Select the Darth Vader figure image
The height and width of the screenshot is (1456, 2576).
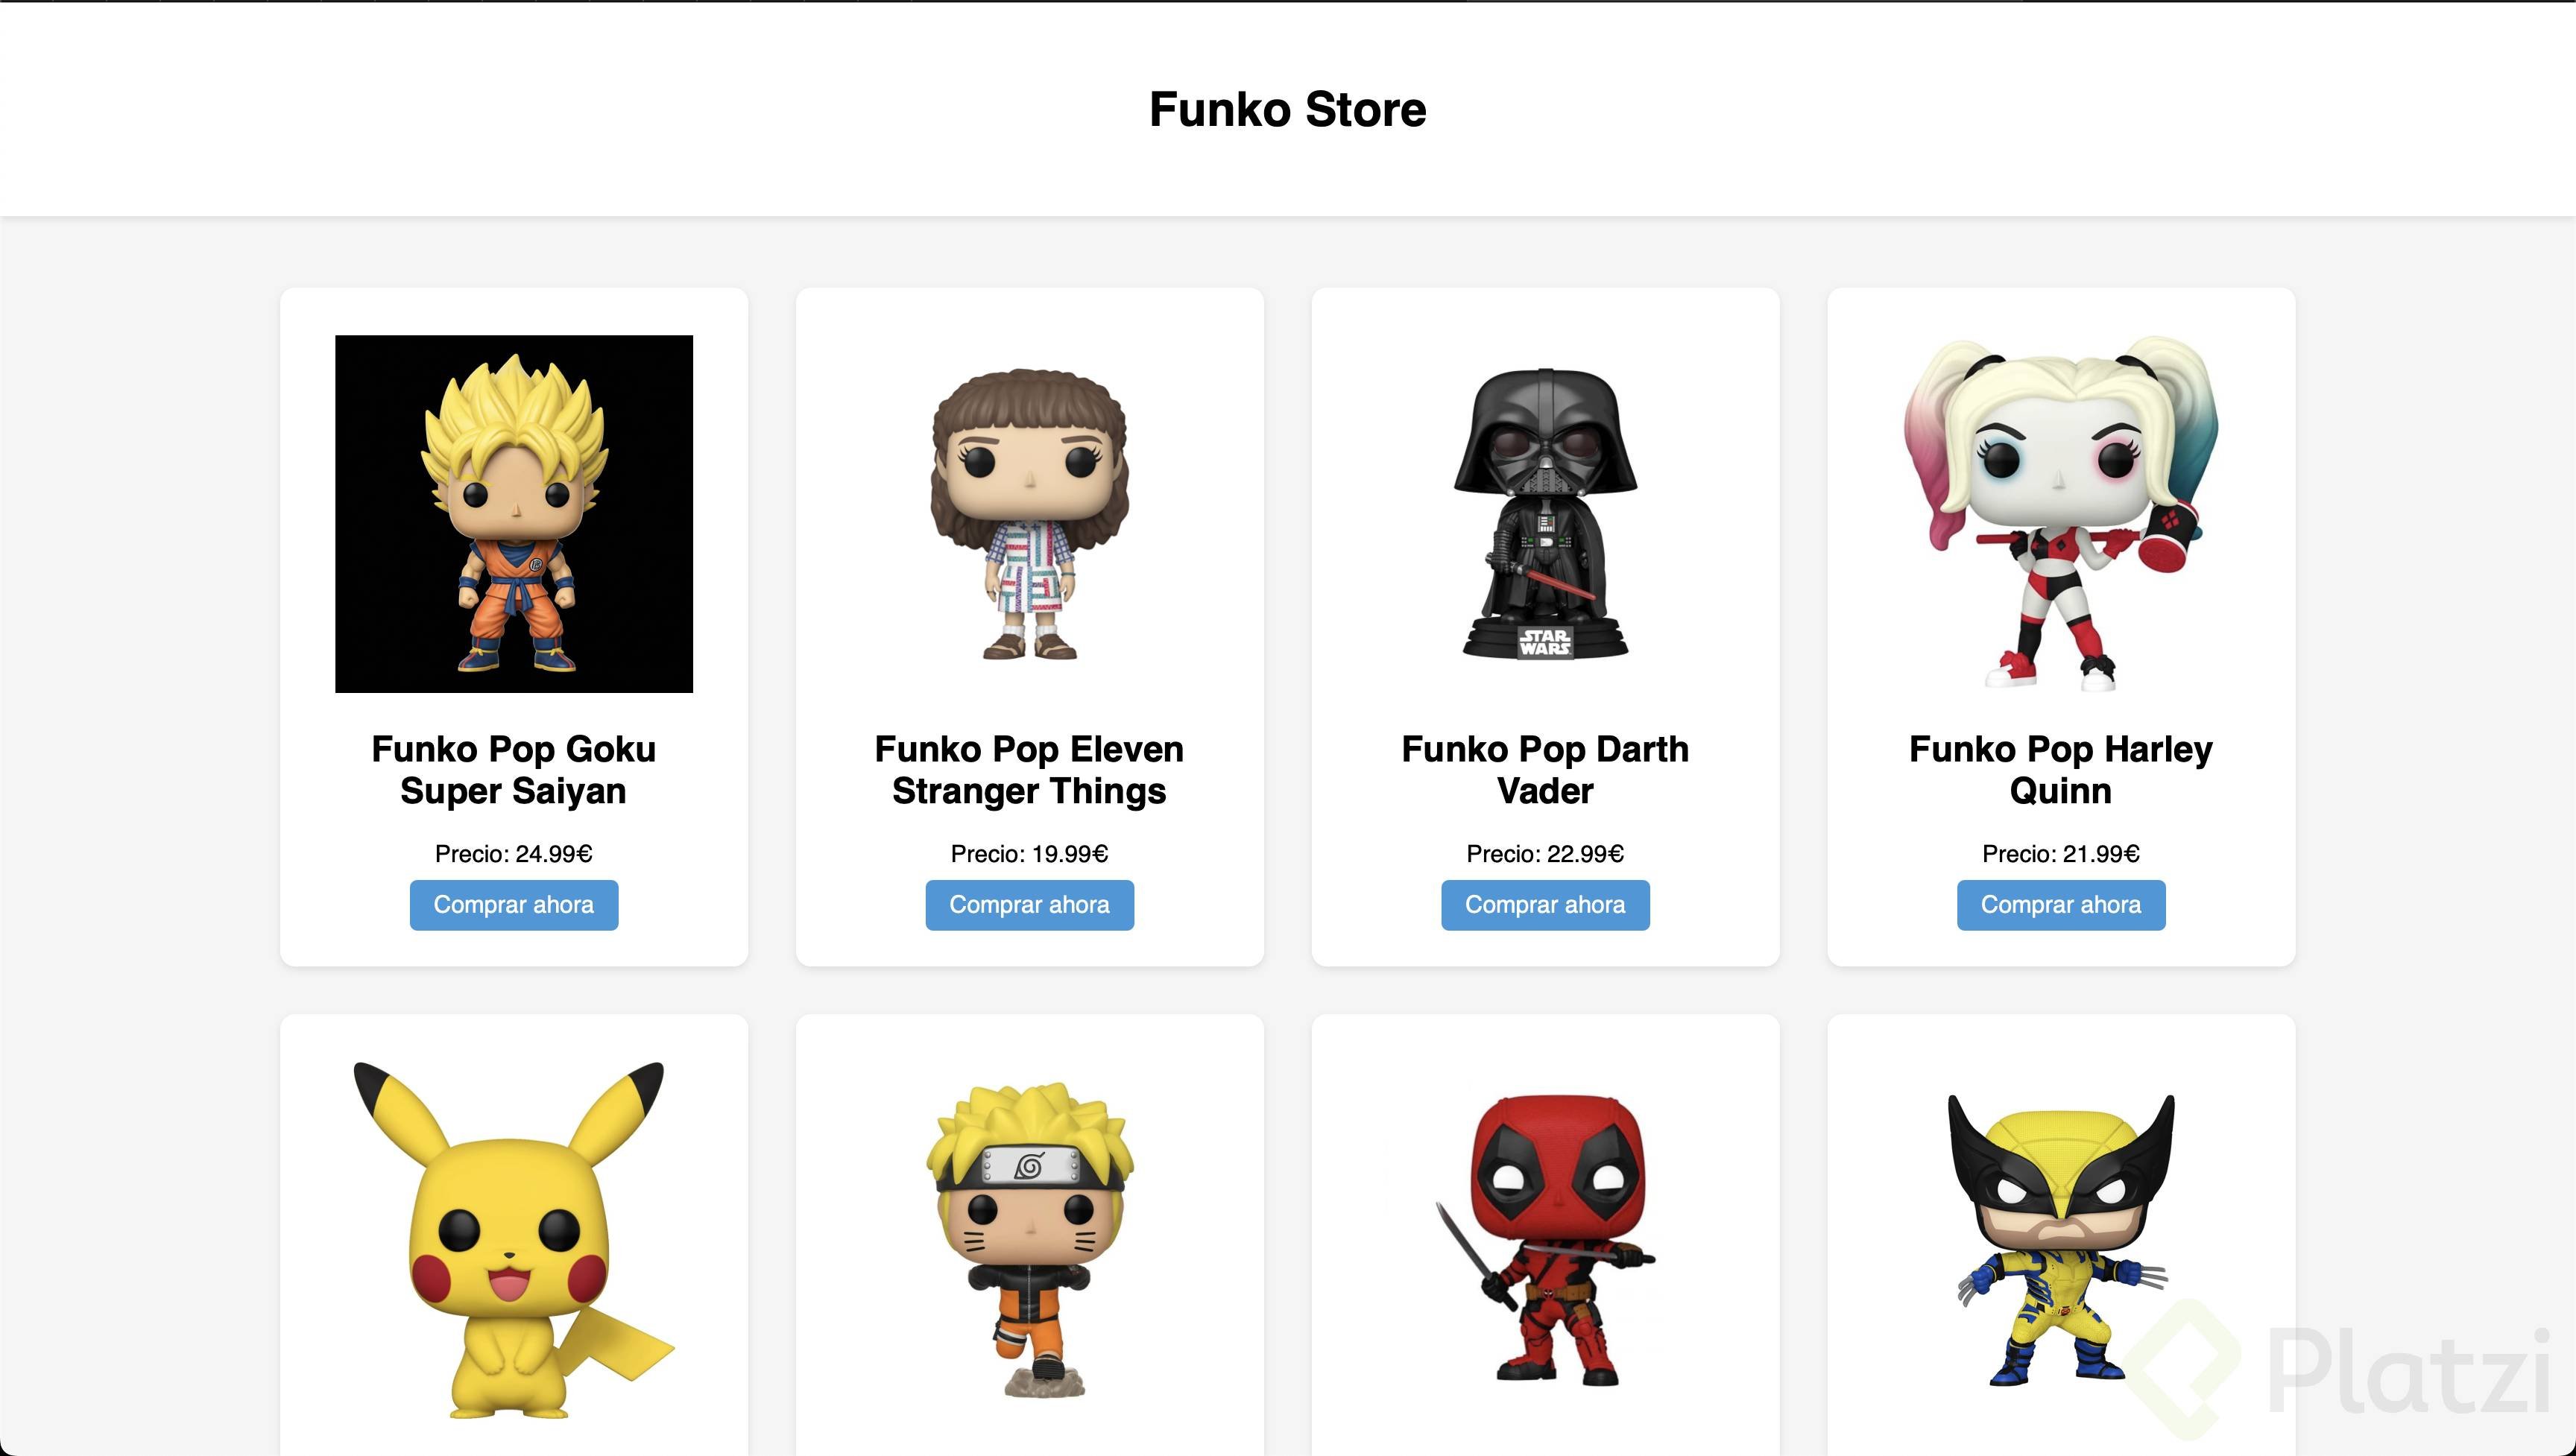click(1545, 513)
